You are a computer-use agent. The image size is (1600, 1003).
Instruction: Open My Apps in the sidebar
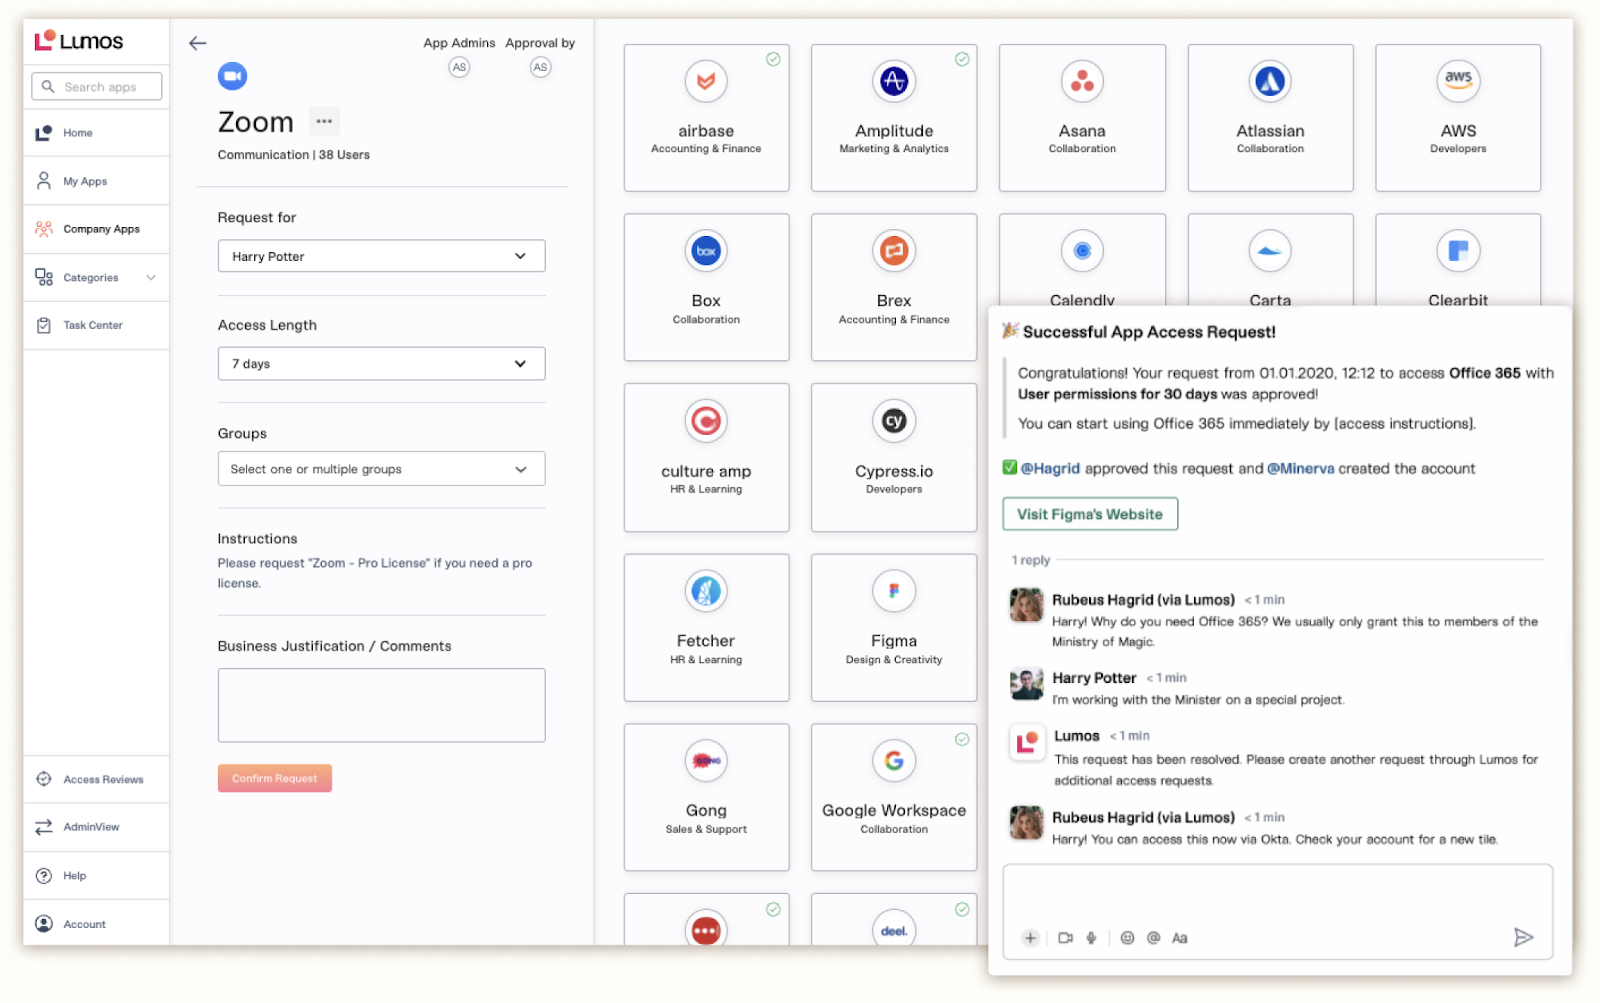[96, 181]
